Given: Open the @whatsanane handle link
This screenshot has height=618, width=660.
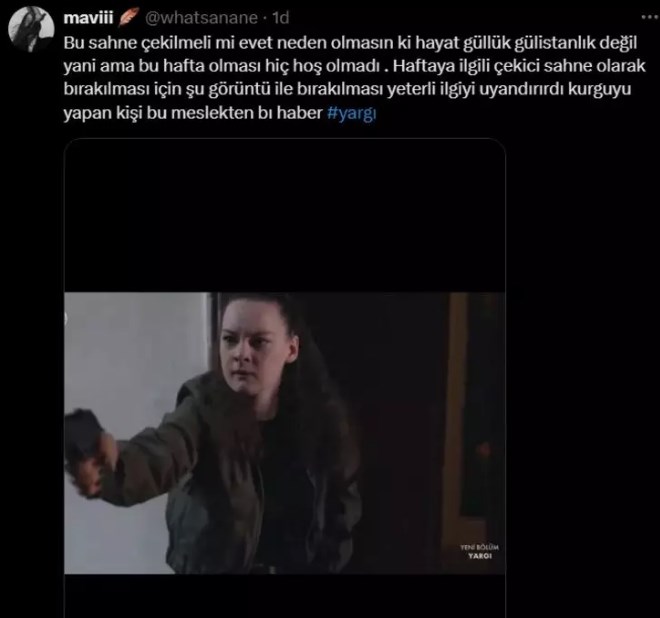Looking at the screenshot, I should [201, 18].
